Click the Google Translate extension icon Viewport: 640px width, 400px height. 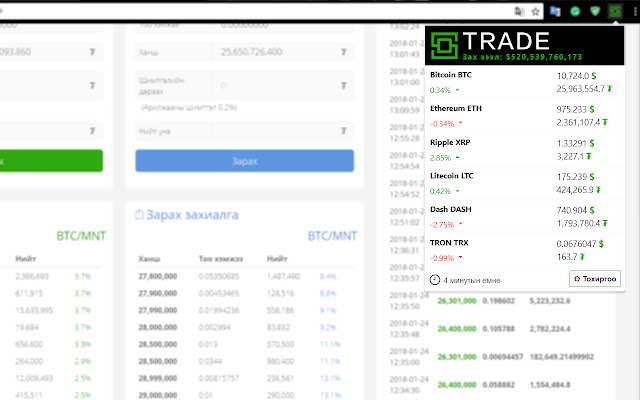pos(555,11)
